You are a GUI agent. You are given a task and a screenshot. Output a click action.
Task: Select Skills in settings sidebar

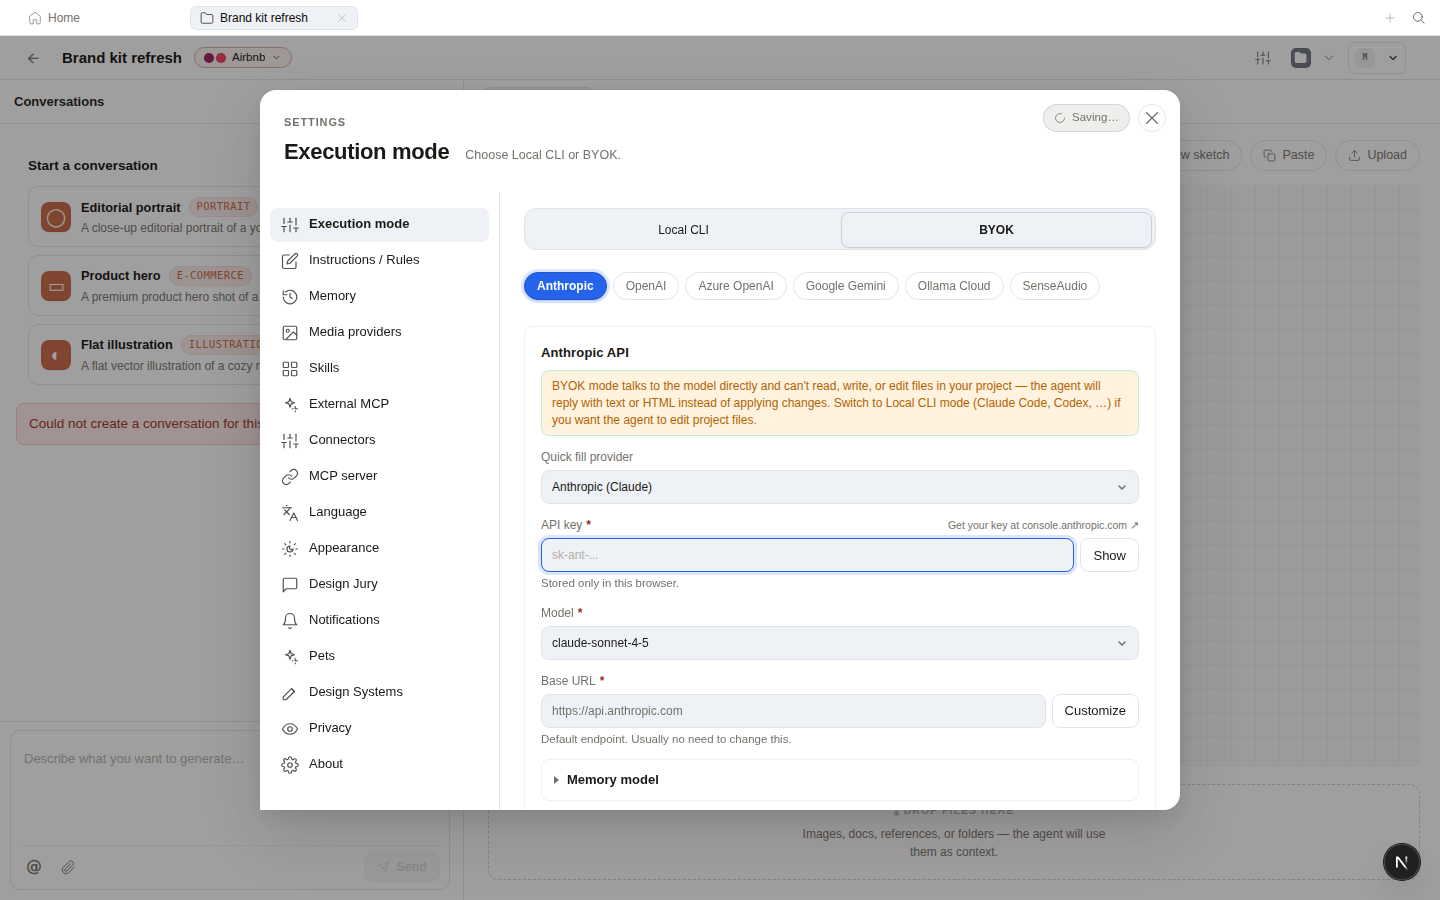pyautogui.click(x=379, y=368)
